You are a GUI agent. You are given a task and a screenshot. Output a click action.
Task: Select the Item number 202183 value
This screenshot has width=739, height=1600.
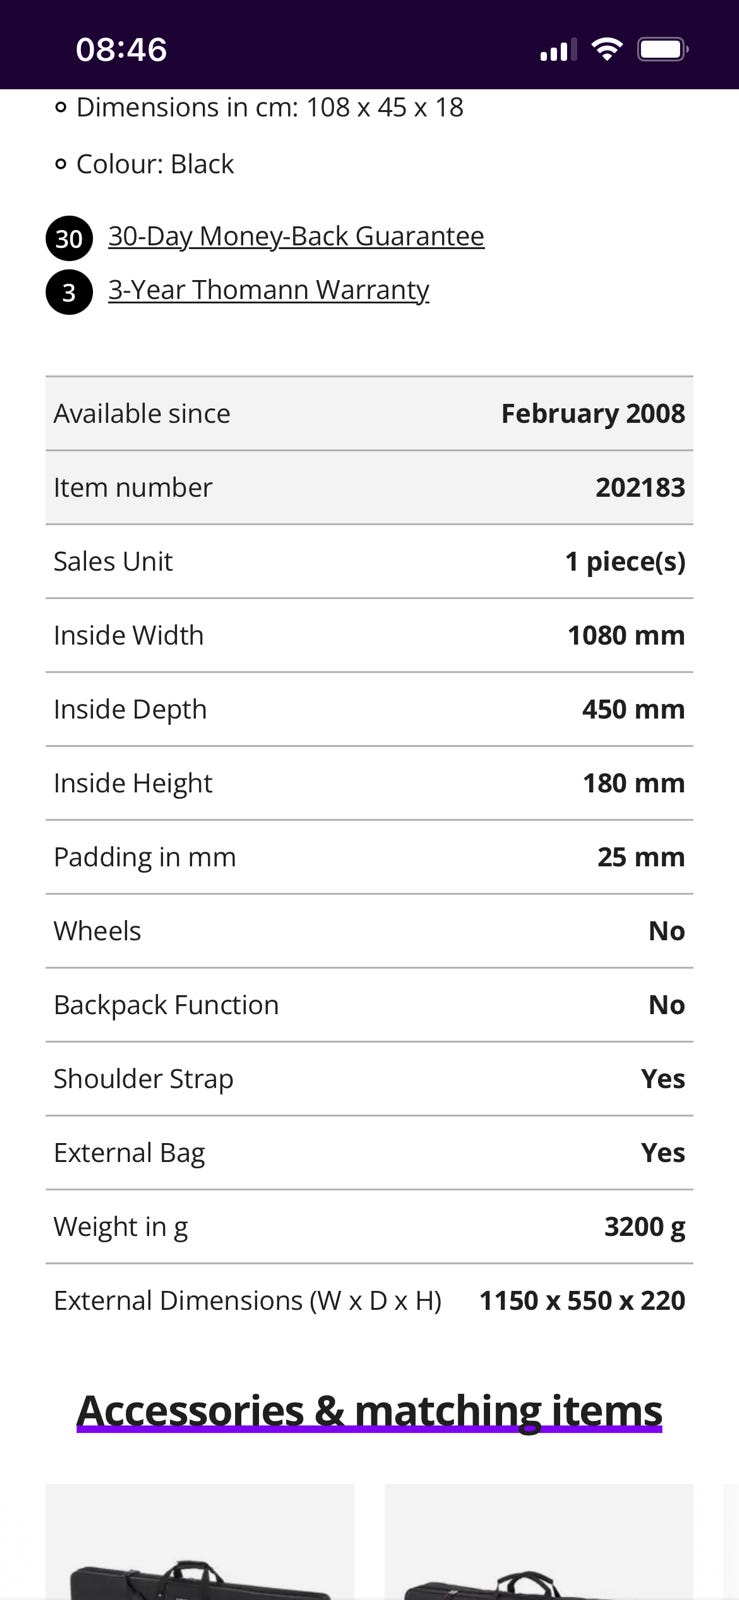(640, 488)
